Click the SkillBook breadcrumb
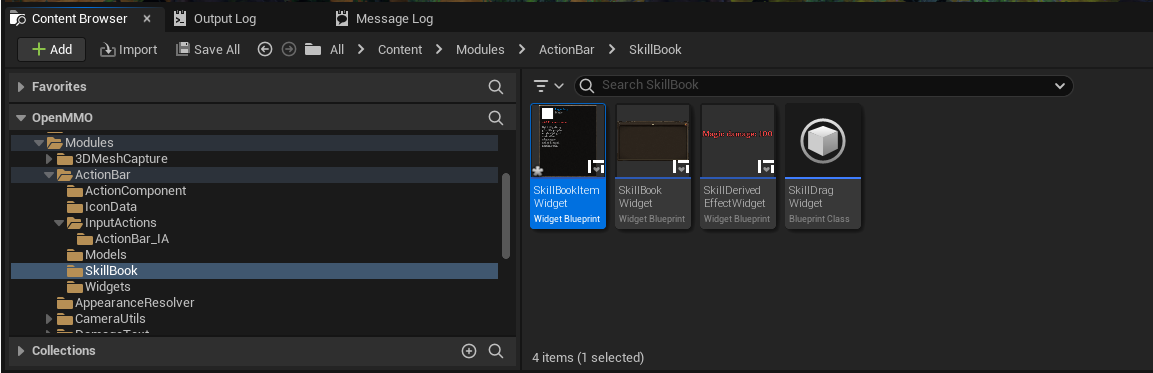The height and width of the screenshot is (373, 1153). [655, 49]
